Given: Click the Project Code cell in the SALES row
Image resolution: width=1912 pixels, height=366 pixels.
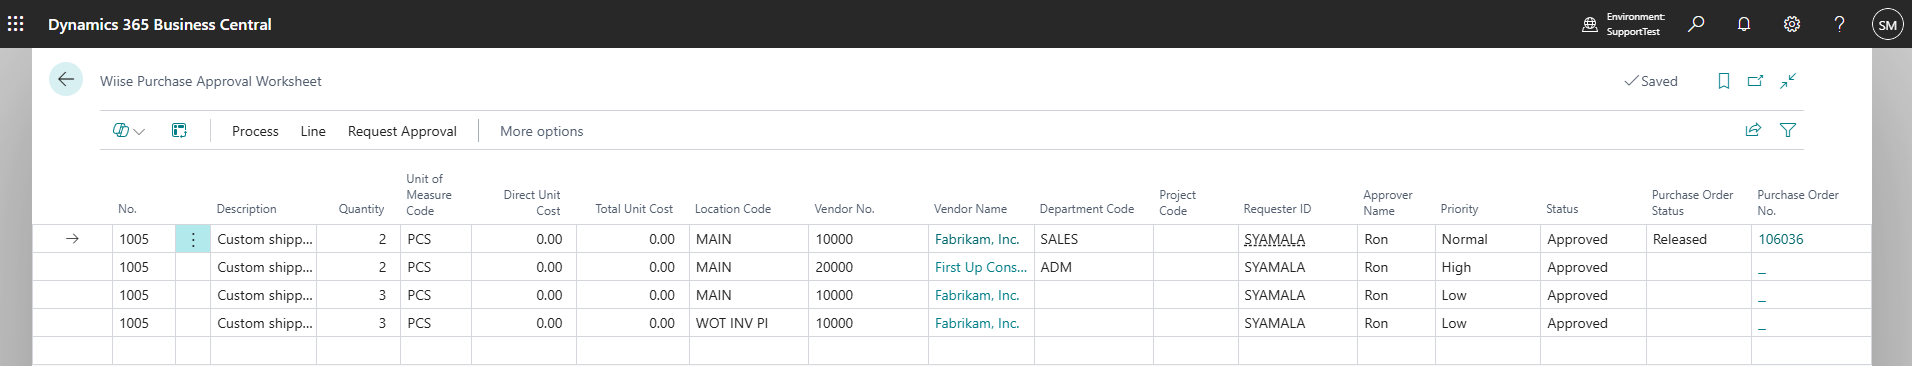Looking at the screenshot, I should pos(1196,239).
